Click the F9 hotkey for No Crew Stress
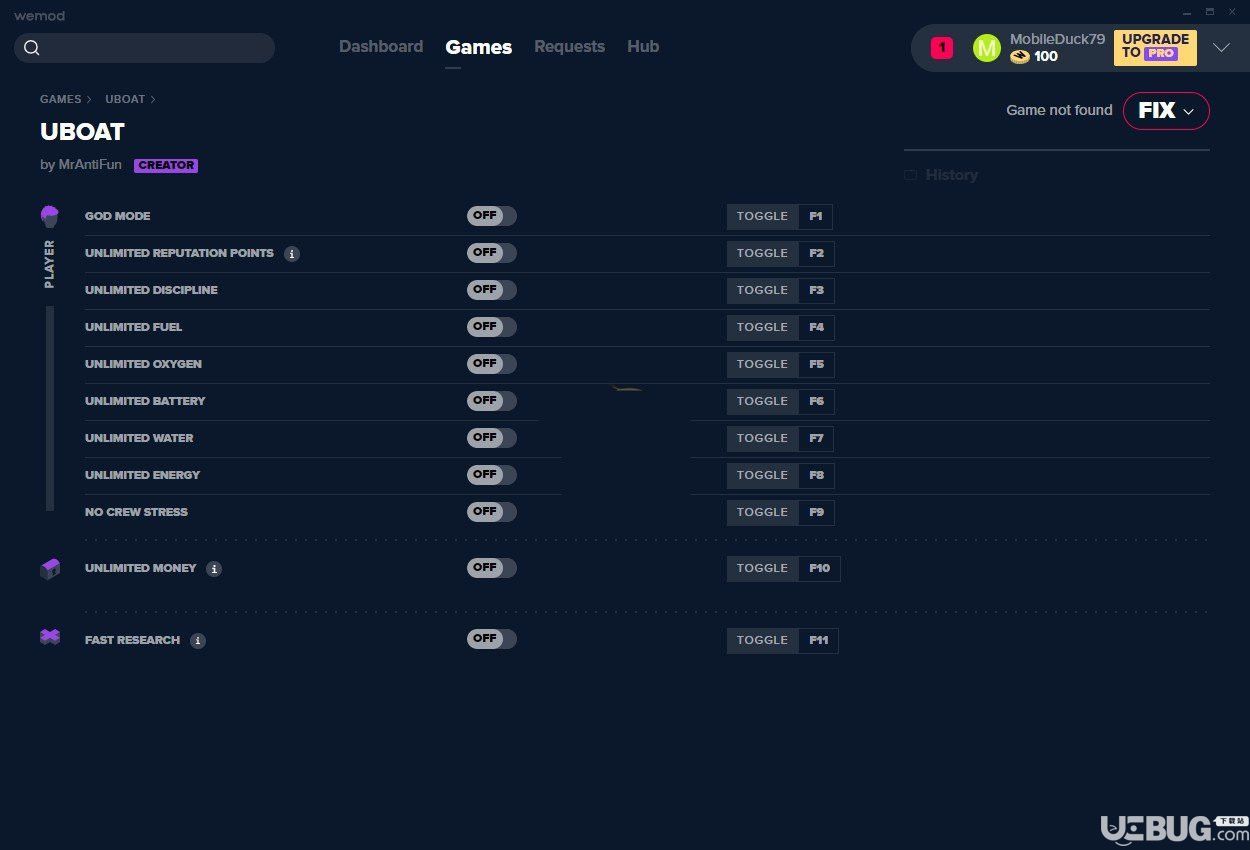The width and height of the screenshot is (1250, 850). tap(817, 513)
